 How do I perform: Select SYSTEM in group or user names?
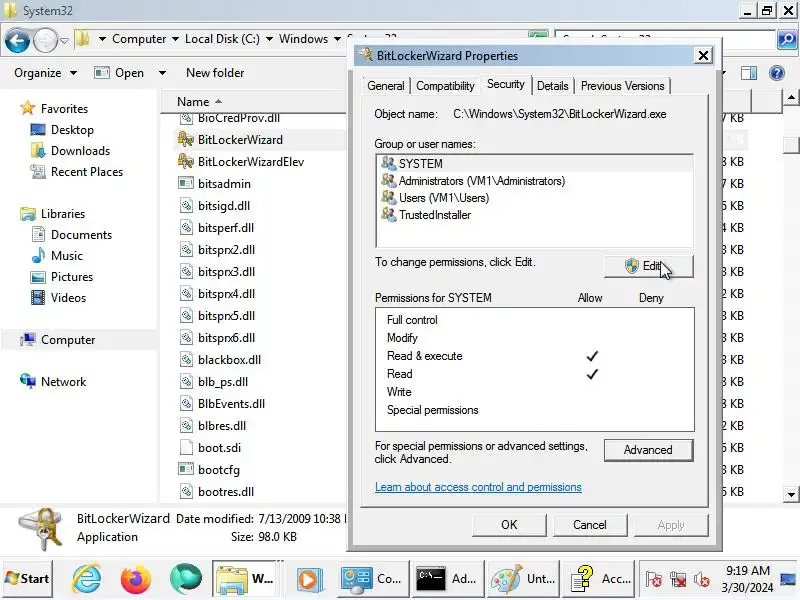[535, 164]
